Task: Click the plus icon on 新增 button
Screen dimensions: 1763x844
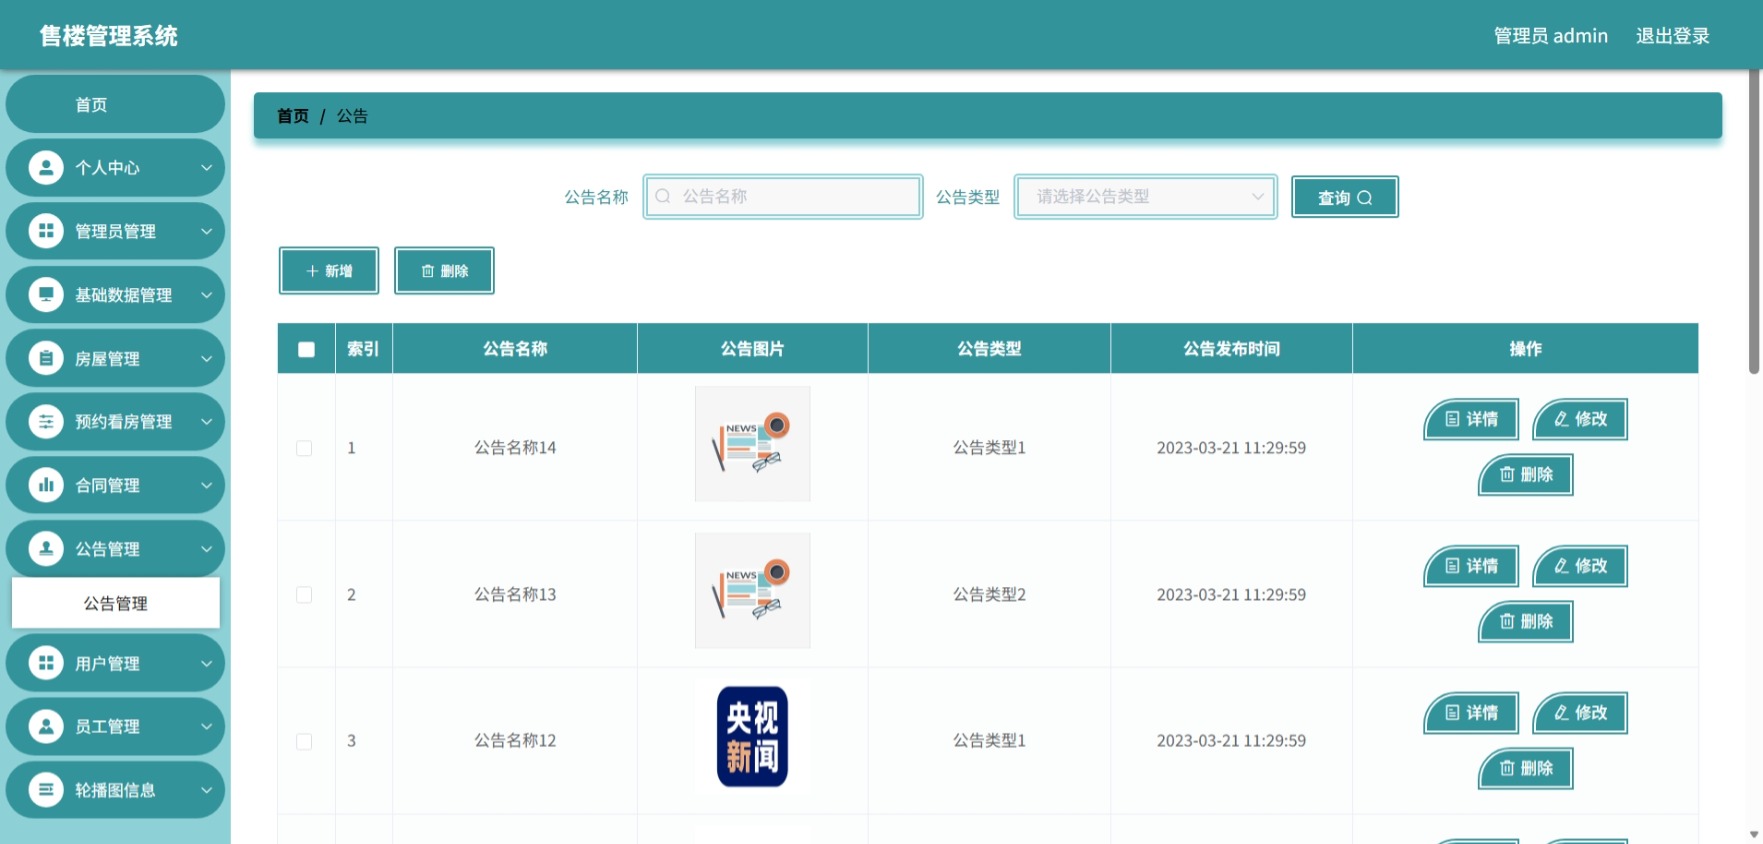Action: tap(312, 271)
